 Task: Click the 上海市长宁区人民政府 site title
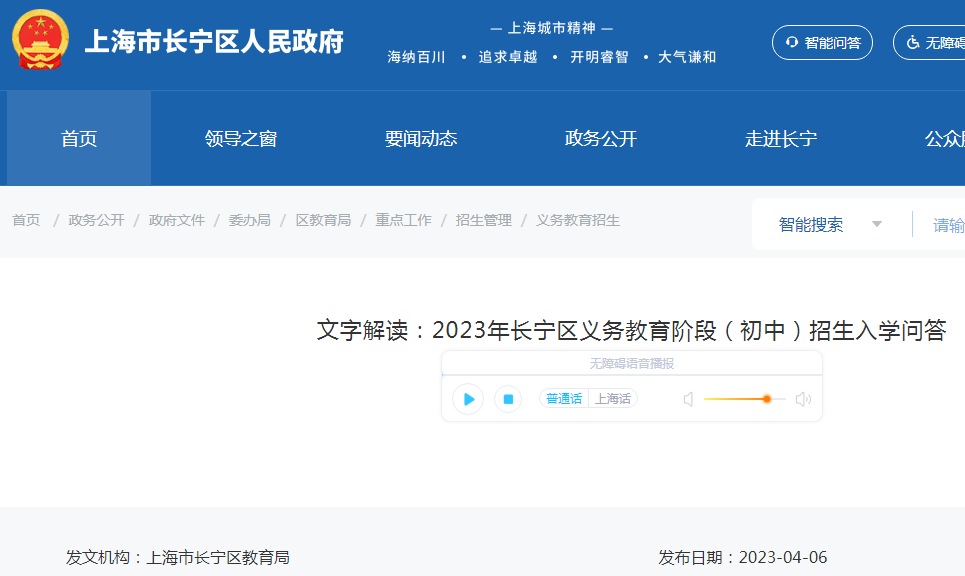click(214, 42)
